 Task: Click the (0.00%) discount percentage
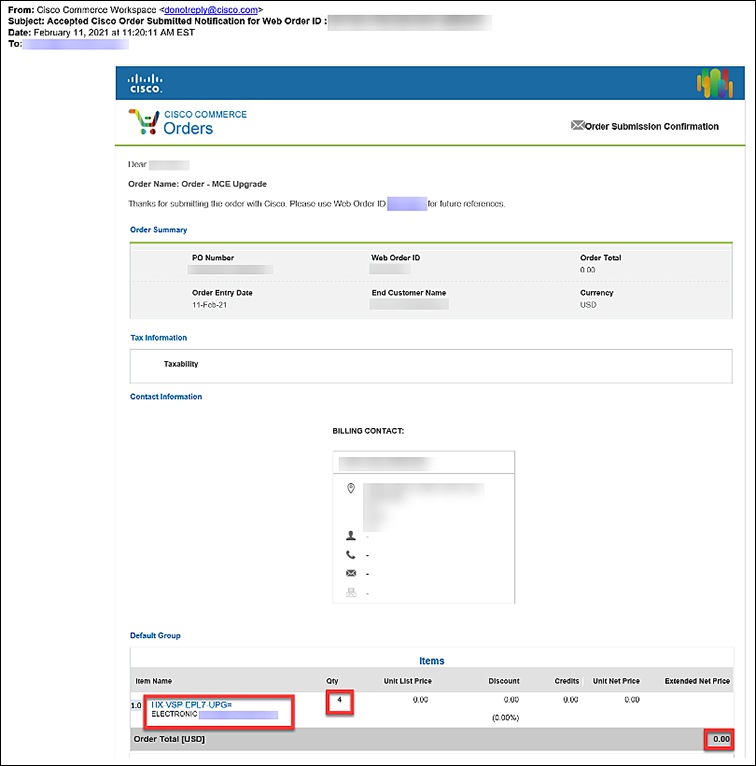pos(505,718)
